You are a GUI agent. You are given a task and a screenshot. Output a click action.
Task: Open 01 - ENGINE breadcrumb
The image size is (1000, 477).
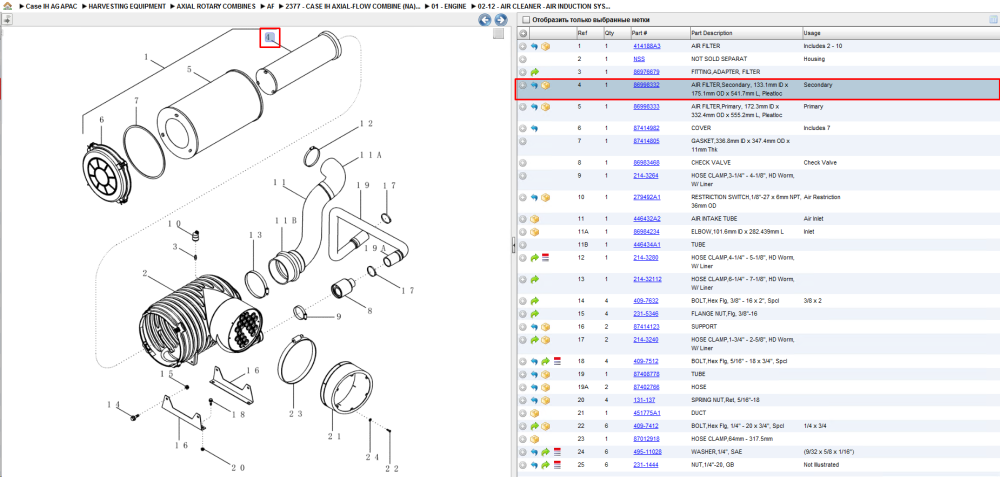(450, 6)
